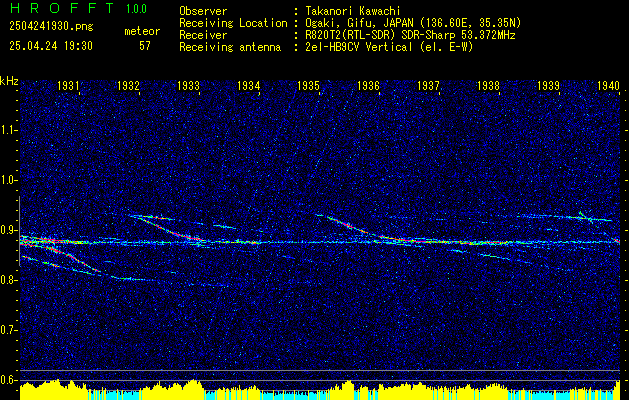Screen dimensions: 629x400
Task: Click the meteor count 57
Action: click(x=145, y=46)
